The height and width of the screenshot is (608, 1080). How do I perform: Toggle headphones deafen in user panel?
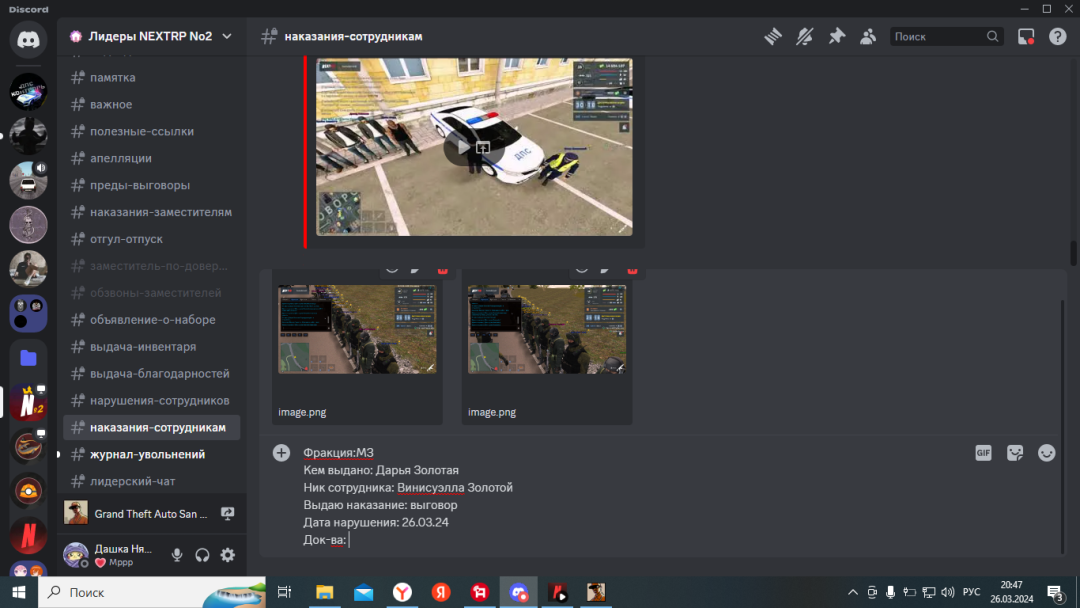click(202, 555)
